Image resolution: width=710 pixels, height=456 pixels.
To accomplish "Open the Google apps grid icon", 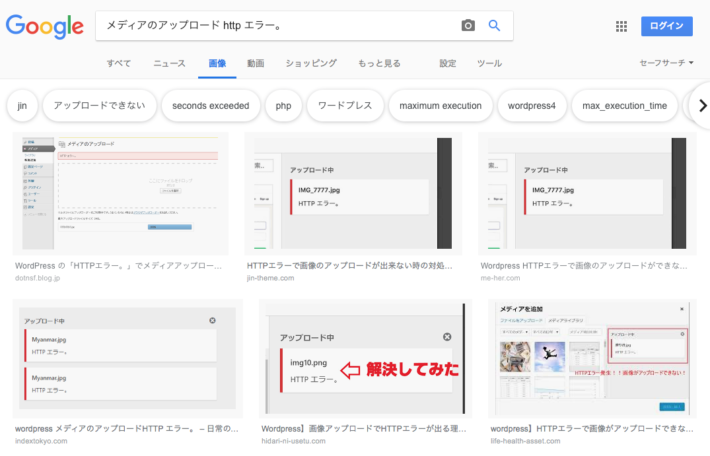I will [621, 26].
